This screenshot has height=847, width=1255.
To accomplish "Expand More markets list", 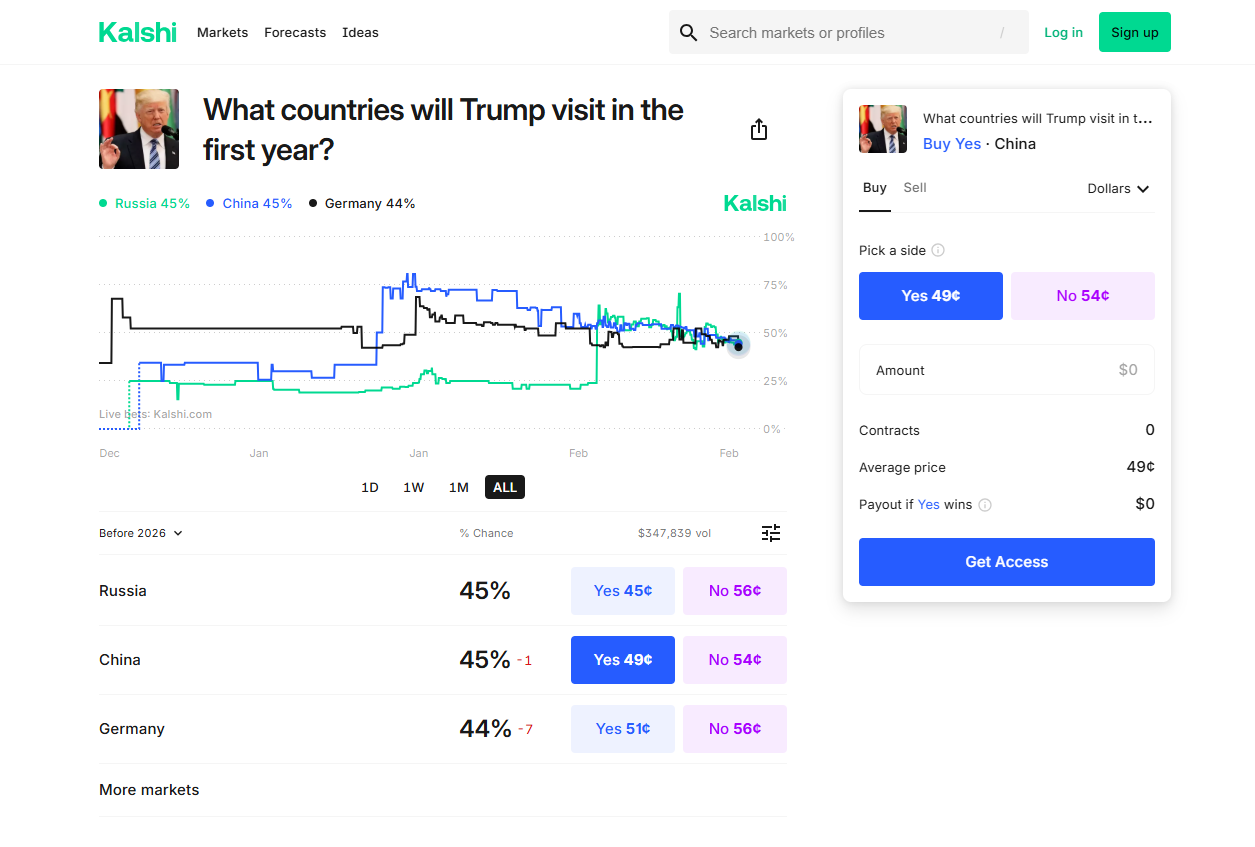I will pyautogui.click(x=149, y=790).
